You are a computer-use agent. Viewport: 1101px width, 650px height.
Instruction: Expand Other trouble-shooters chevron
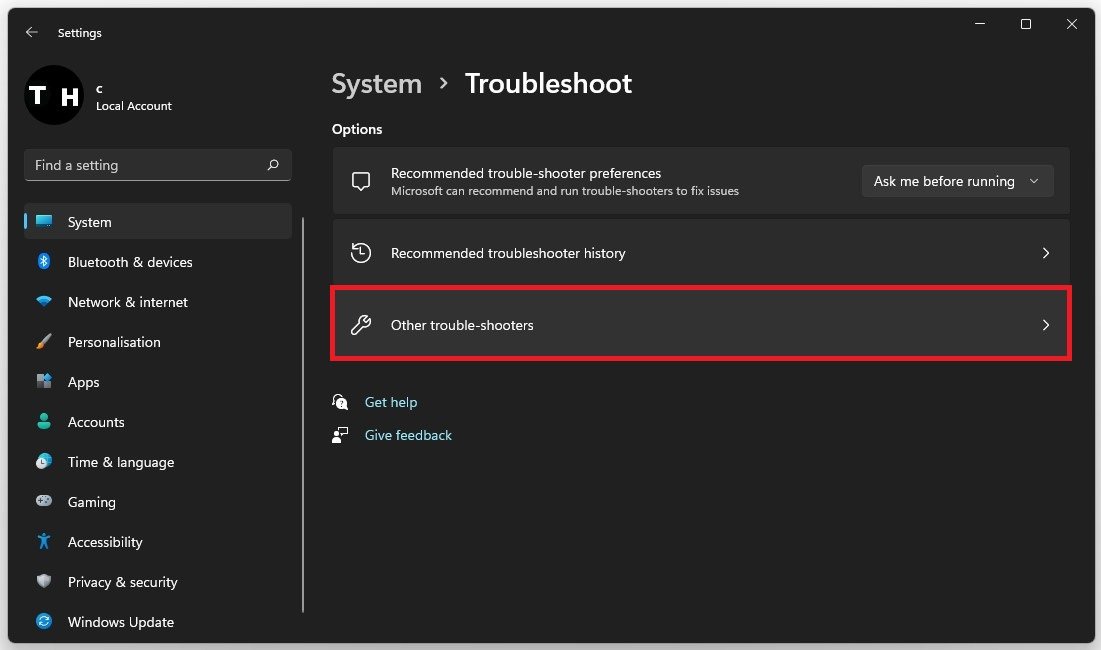point(1045,325)
